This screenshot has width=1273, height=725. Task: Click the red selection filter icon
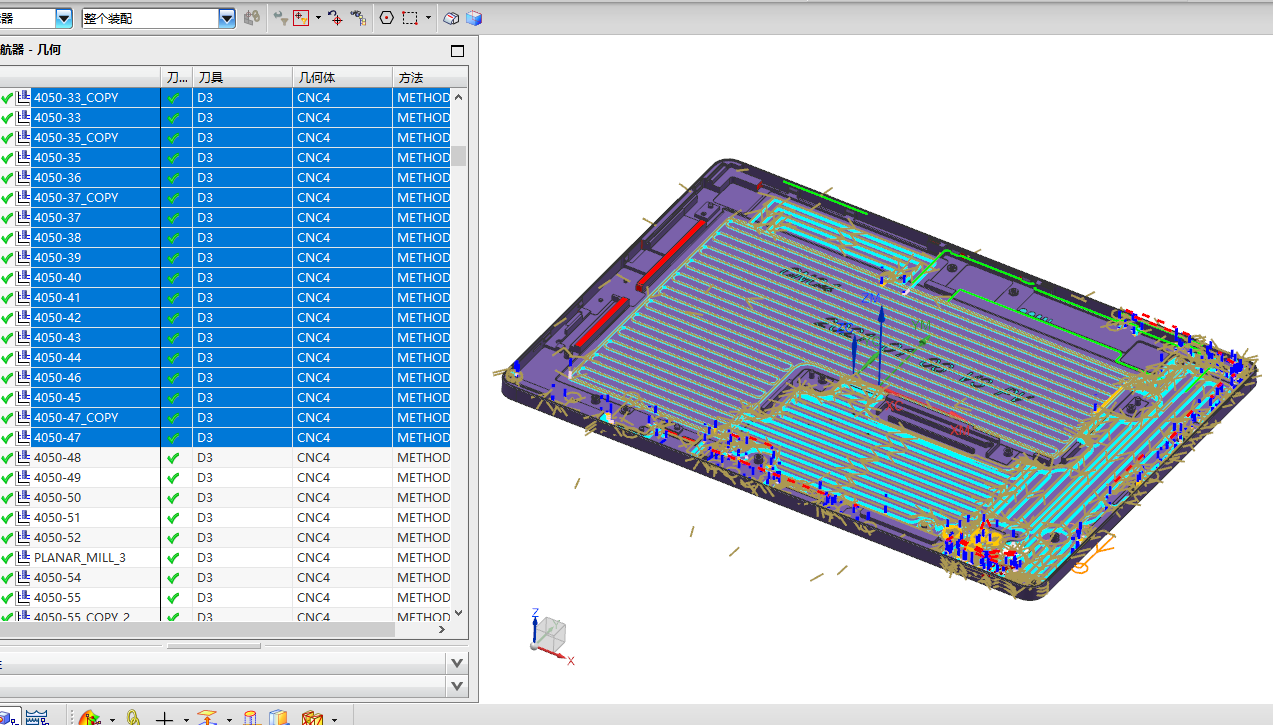click(301, 18)
